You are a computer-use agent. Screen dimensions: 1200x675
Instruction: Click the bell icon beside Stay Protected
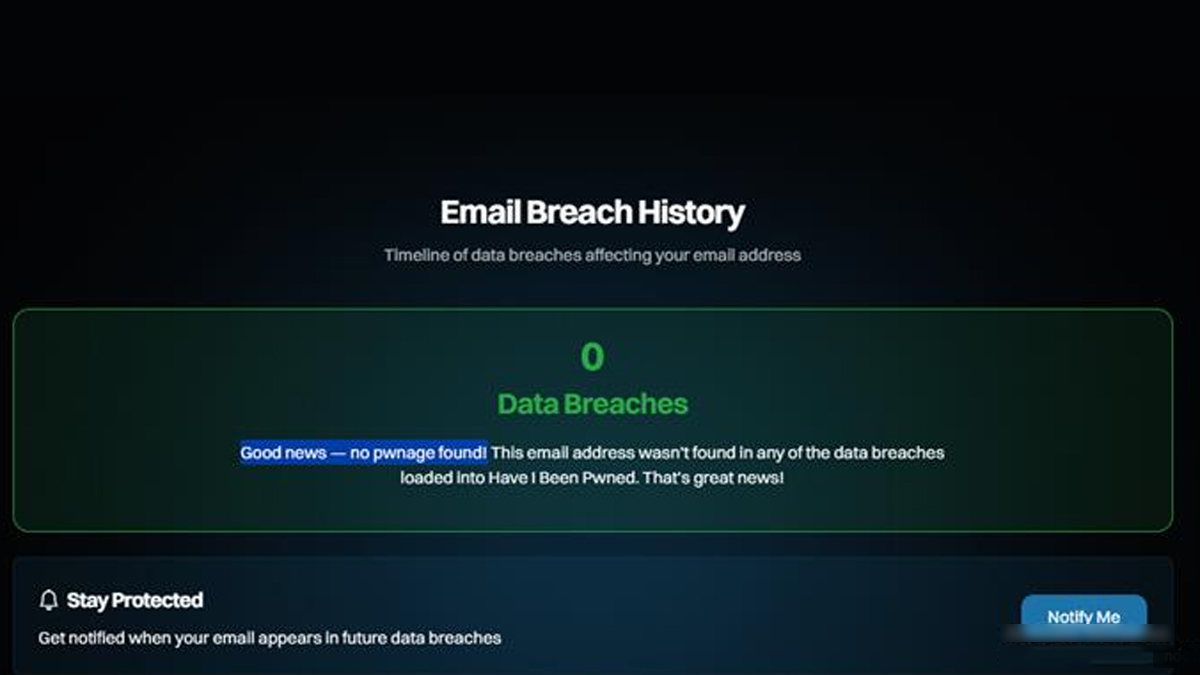[x=48, y=600]
